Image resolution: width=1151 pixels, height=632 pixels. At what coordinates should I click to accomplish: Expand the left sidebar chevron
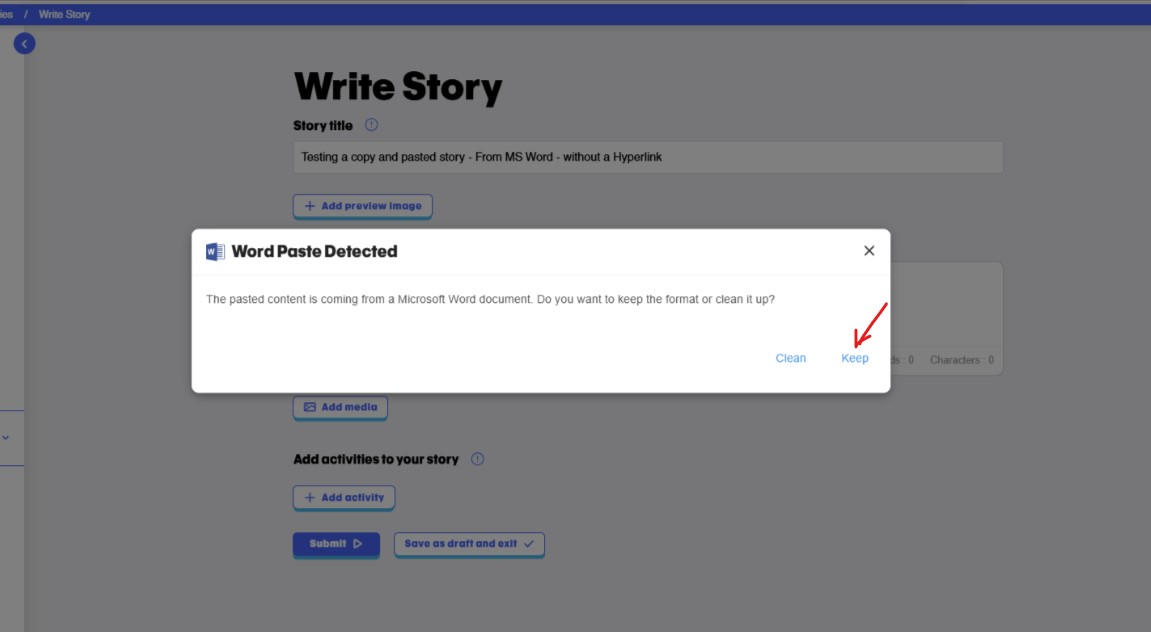[6, 437]
